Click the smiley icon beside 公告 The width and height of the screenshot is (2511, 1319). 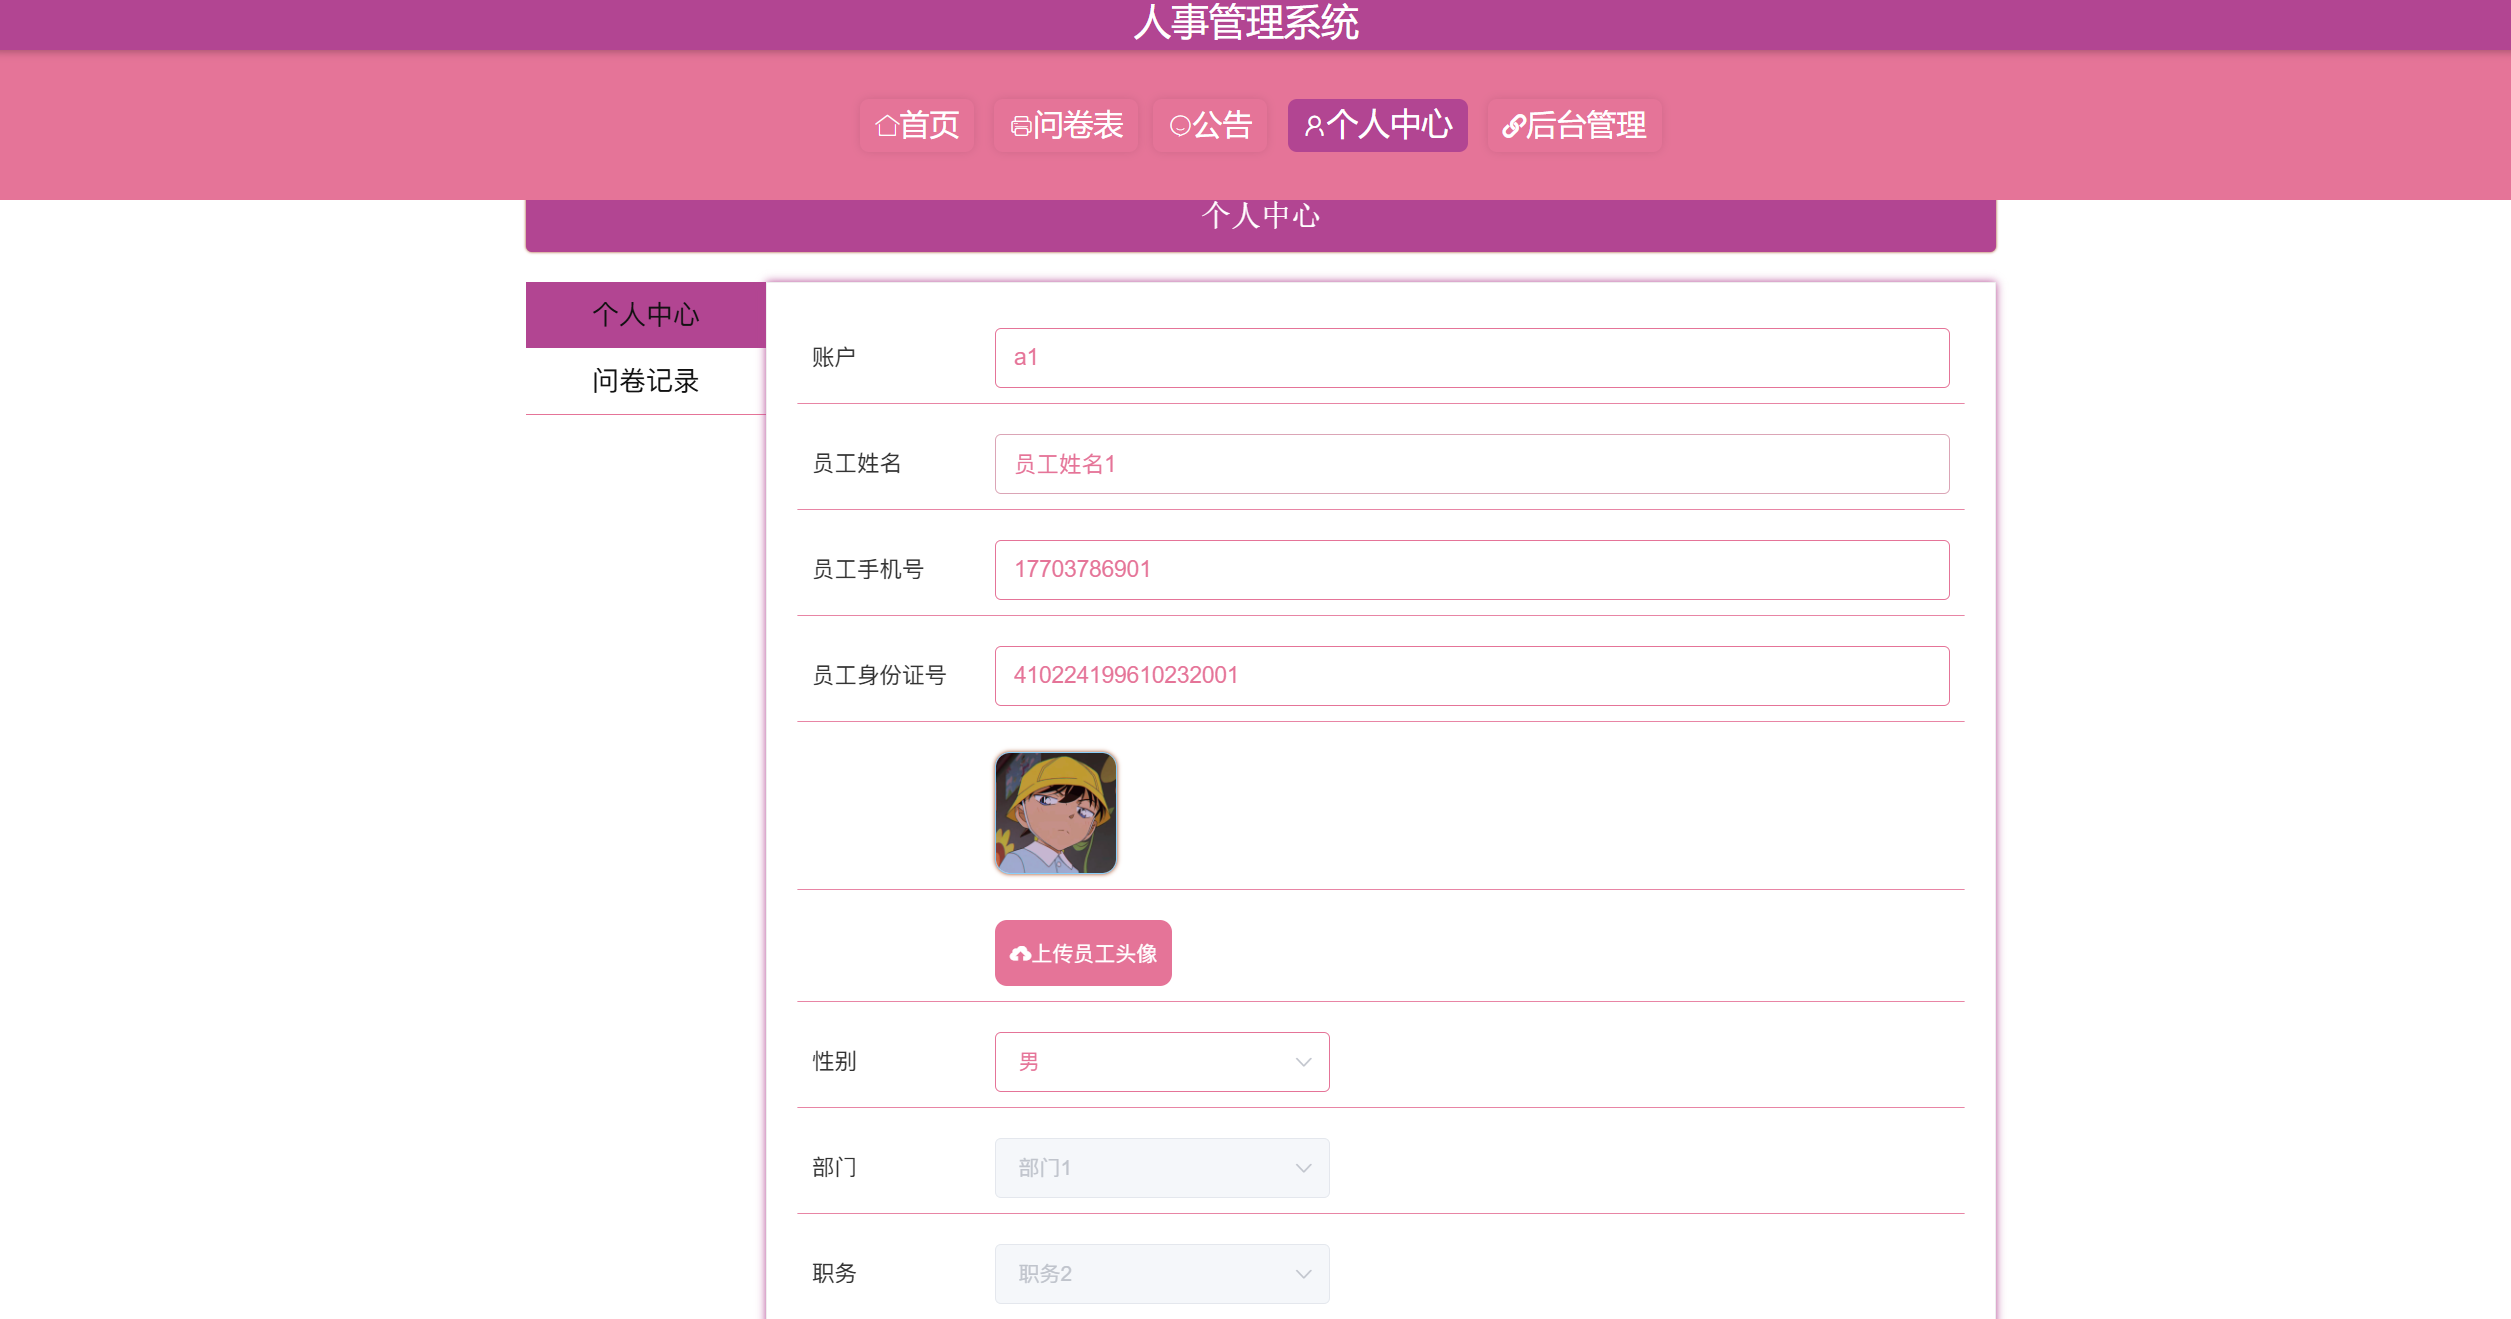click(1180, 126)
